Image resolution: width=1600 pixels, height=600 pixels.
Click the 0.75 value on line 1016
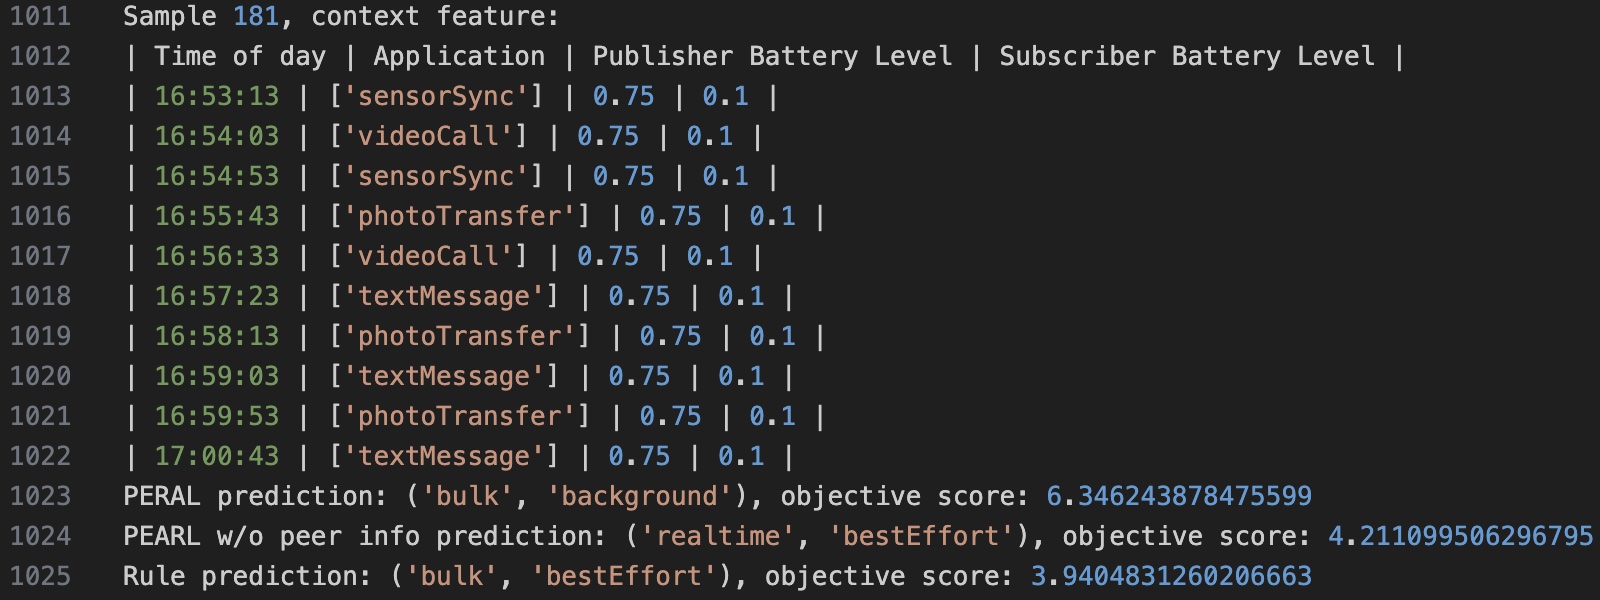pyautogui.click(x=670, y=216)
